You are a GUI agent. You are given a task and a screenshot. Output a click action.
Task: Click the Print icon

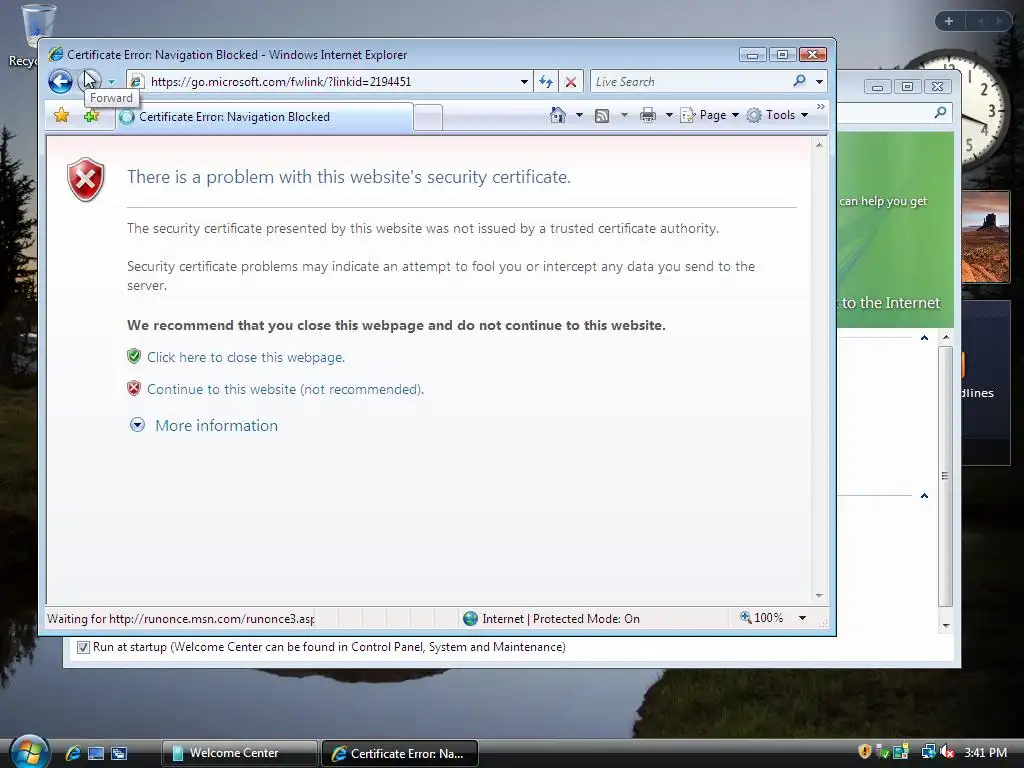(647, 116)
